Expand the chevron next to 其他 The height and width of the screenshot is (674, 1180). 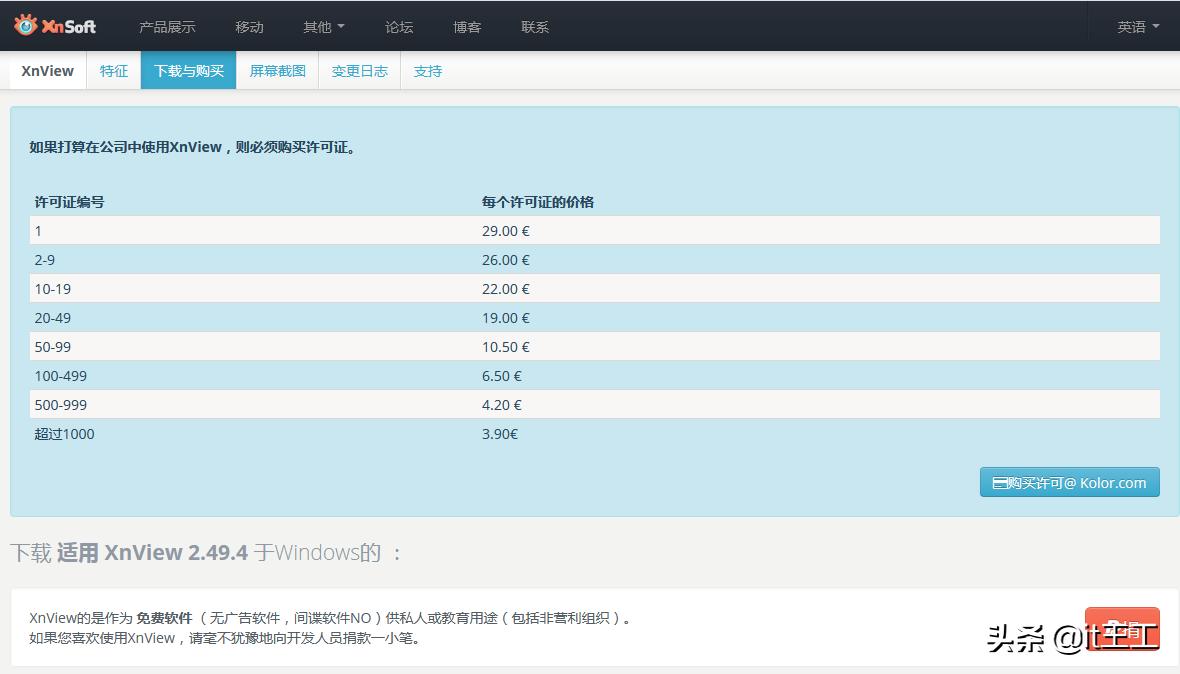340,27
